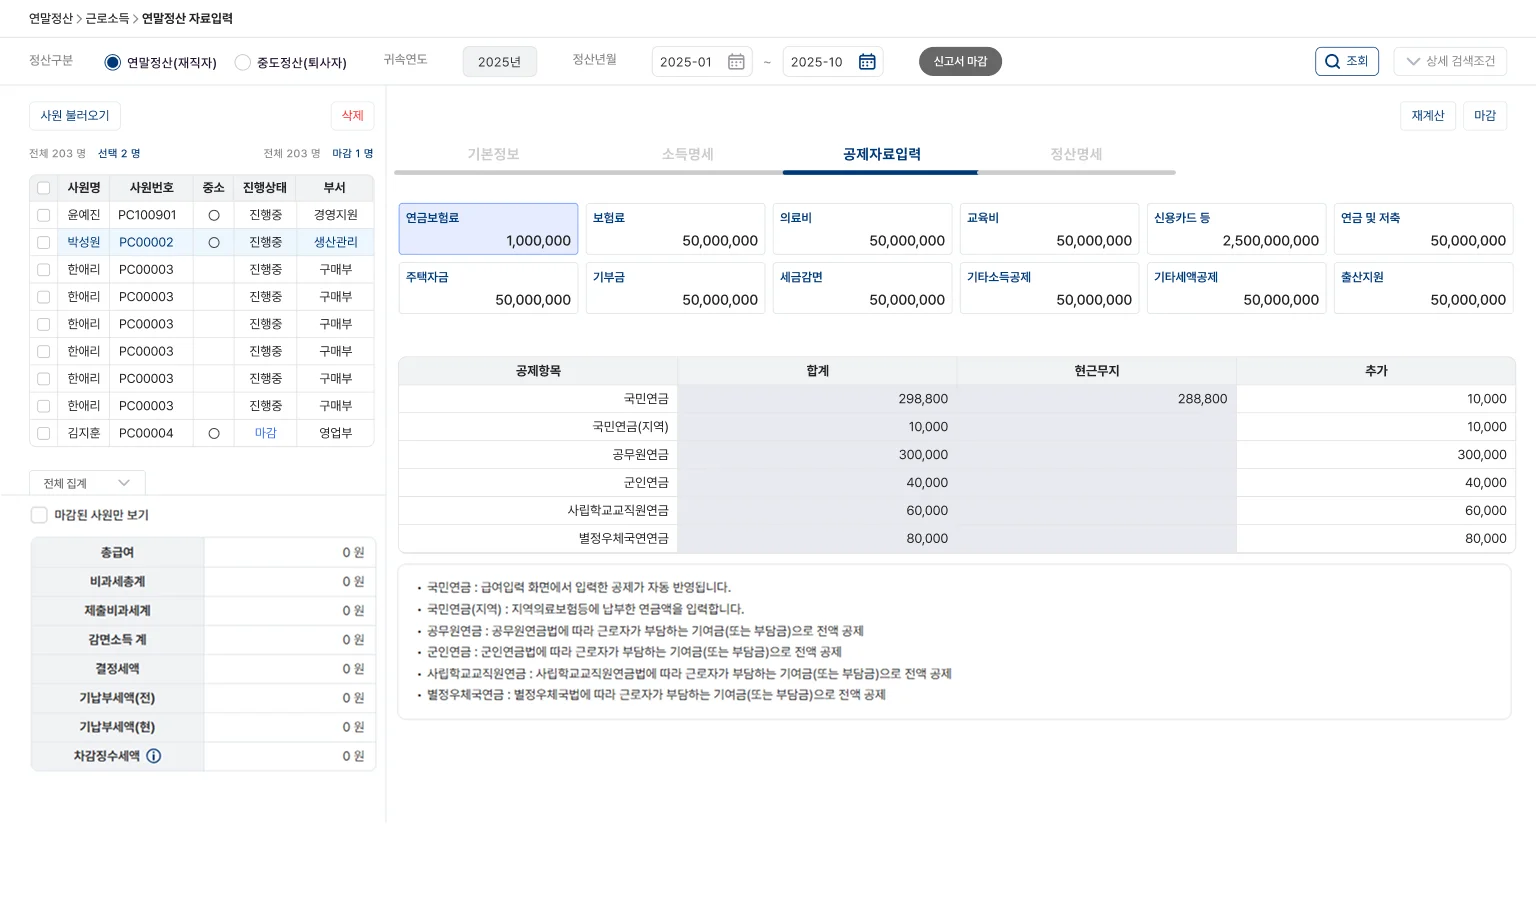Check the row checkbox for 윤예진
Viewport: 1537px width, 897px height.
click(43, 215)
